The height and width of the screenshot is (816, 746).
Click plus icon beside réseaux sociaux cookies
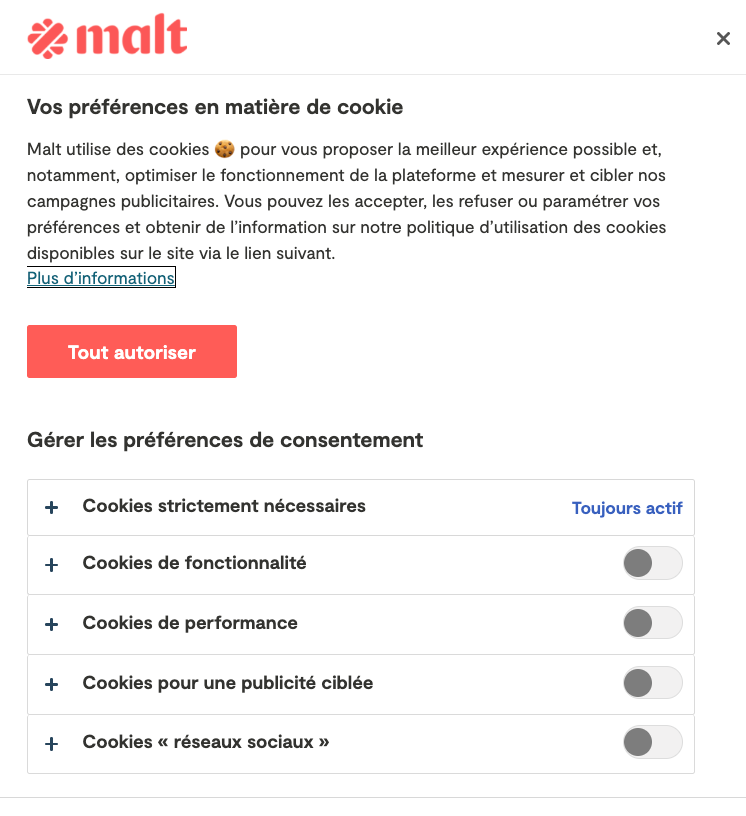tap(52, 743)
